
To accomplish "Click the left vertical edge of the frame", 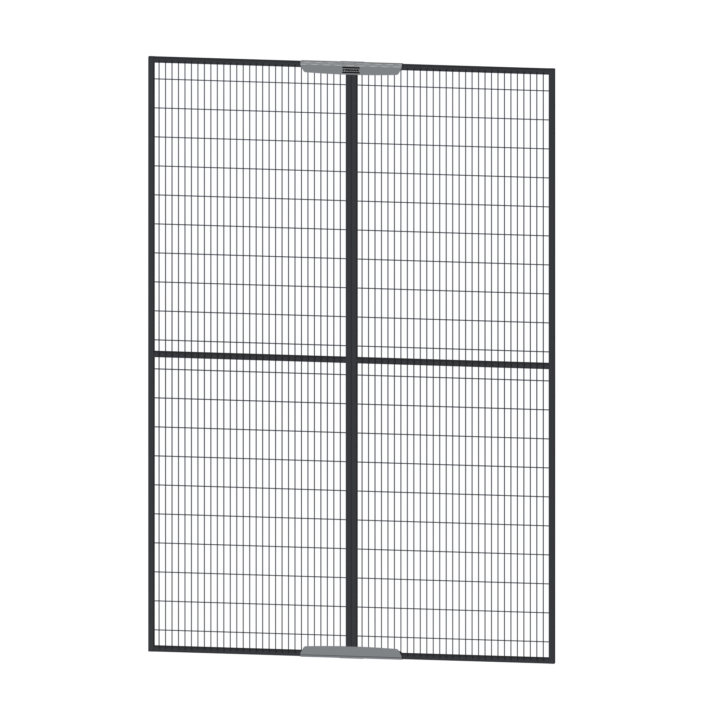I will 151,350.
